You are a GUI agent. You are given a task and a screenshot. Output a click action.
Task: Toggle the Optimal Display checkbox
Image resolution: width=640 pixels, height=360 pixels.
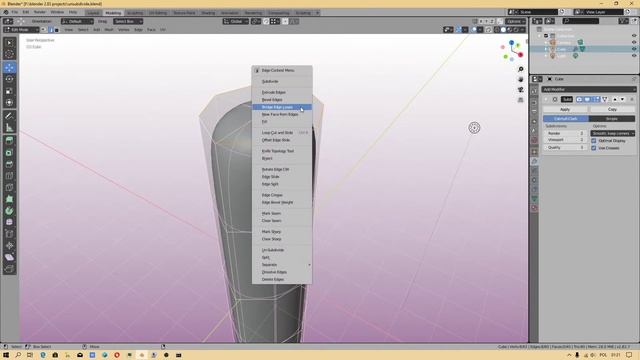point(594,141)
